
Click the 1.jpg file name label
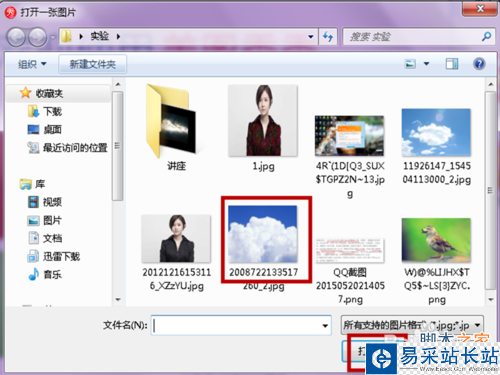(263, 166)
